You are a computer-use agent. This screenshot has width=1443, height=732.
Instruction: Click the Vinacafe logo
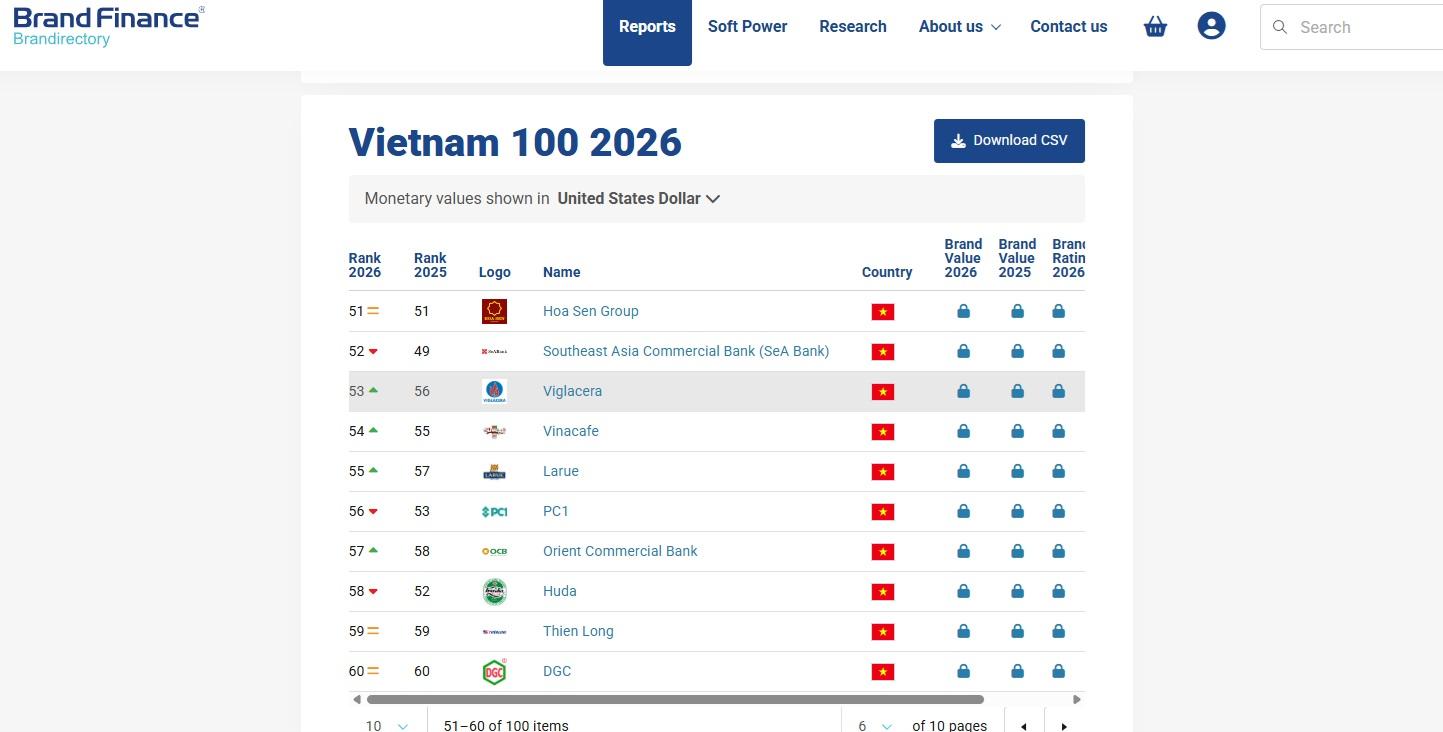(x=494, y=431)
